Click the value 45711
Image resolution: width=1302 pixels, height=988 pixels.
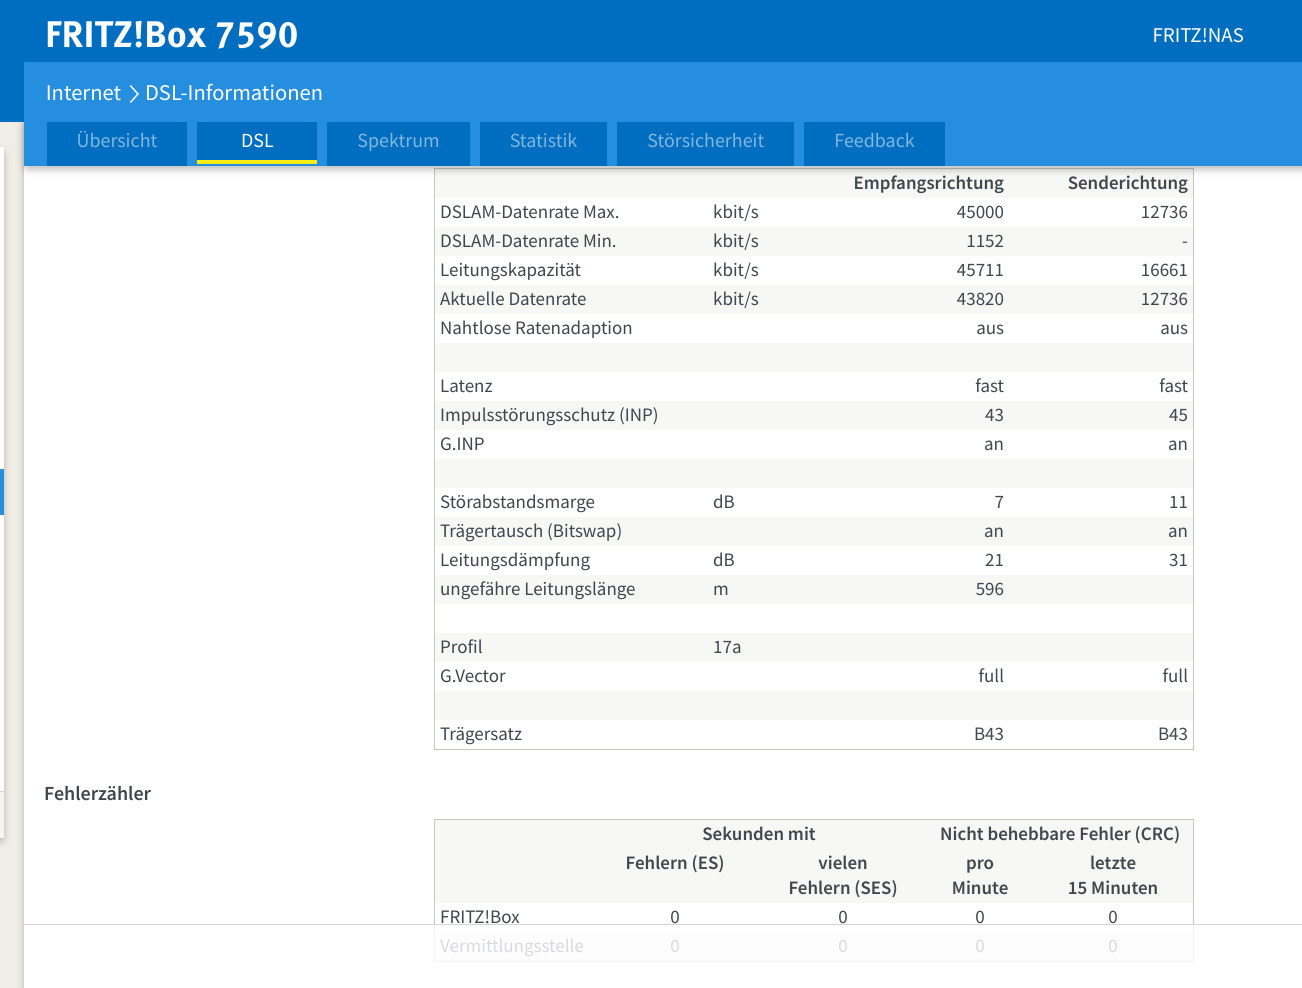click(x=980, y=270)
